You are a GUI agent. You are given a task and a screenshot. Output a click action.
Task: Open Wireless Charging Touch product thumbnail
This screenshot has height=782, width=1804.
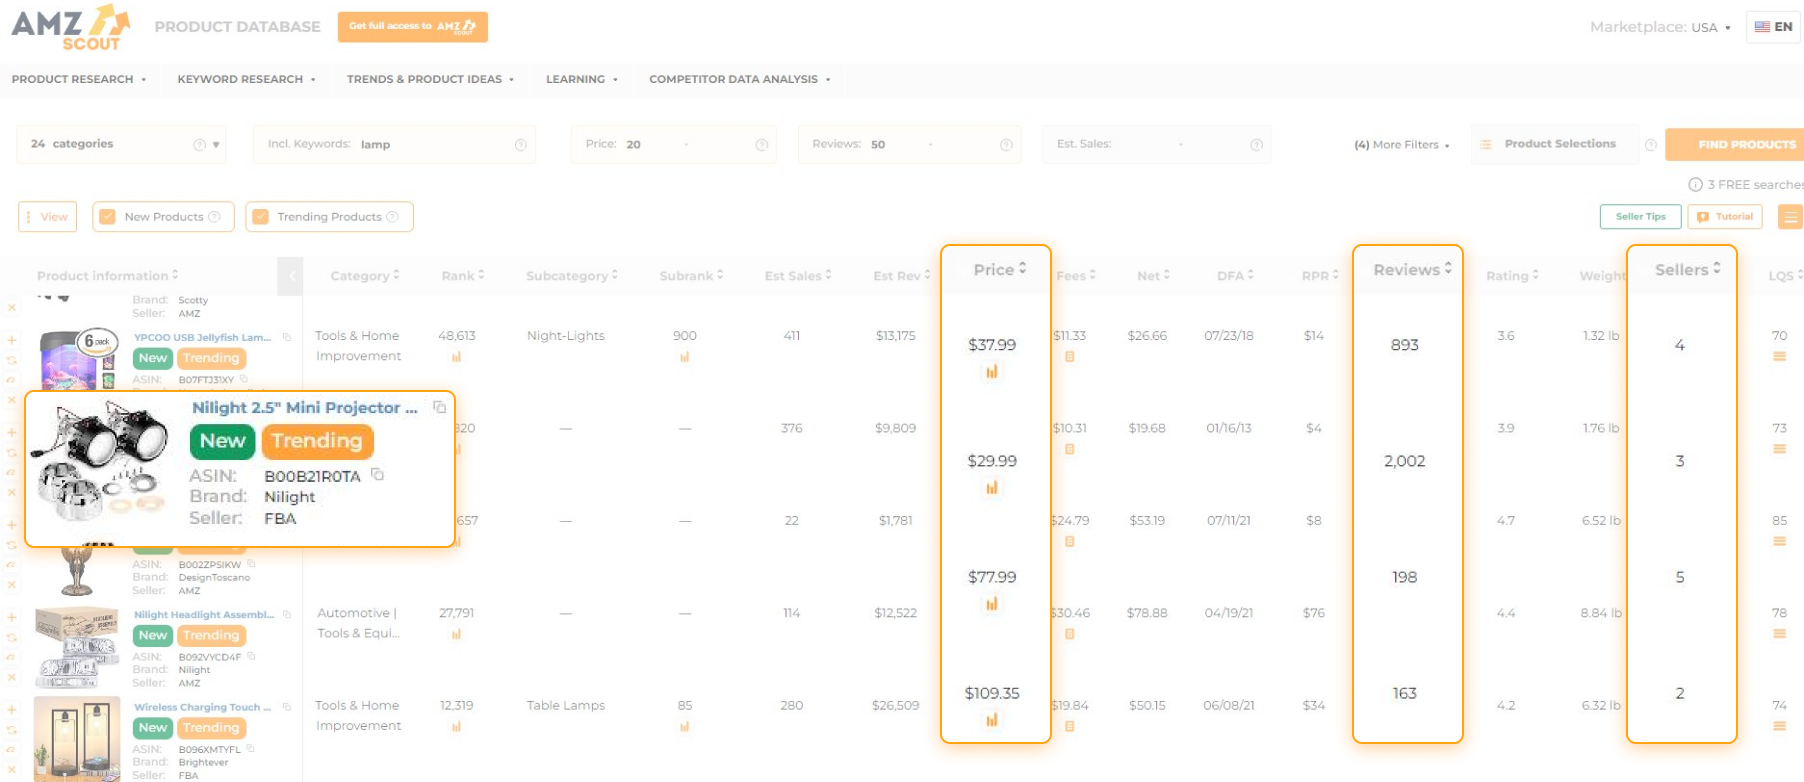(77, 739)
